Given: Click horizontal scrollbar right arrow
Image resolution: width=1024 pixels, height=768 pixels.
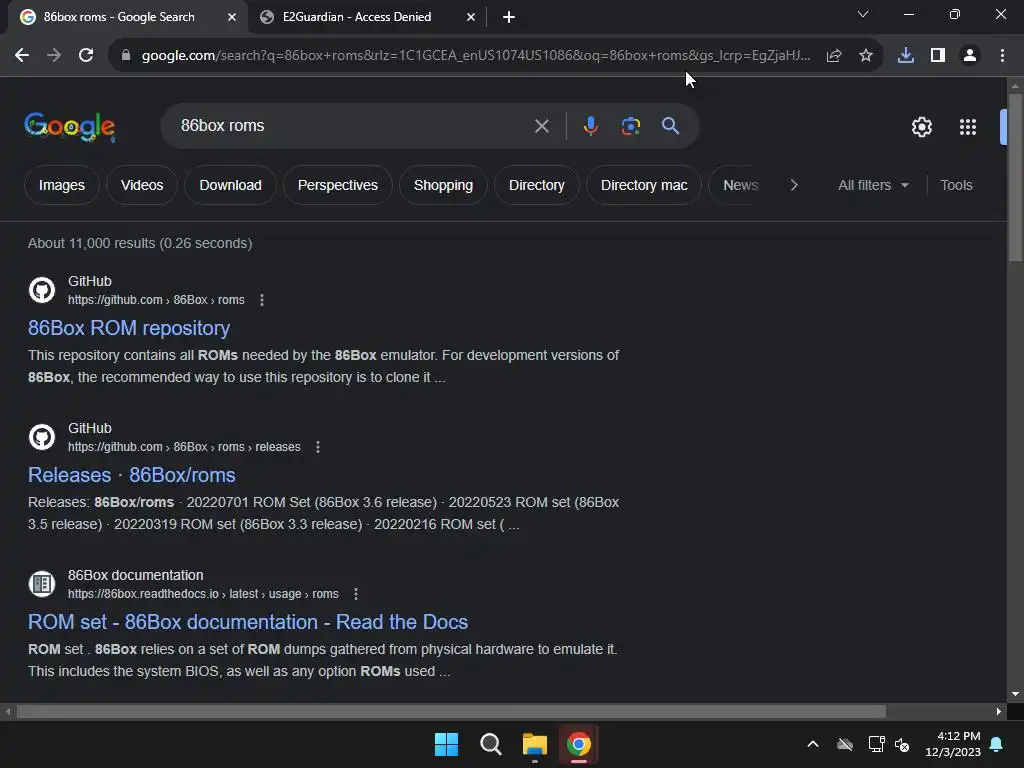Looking at the screenshot, I should [999, 711].
